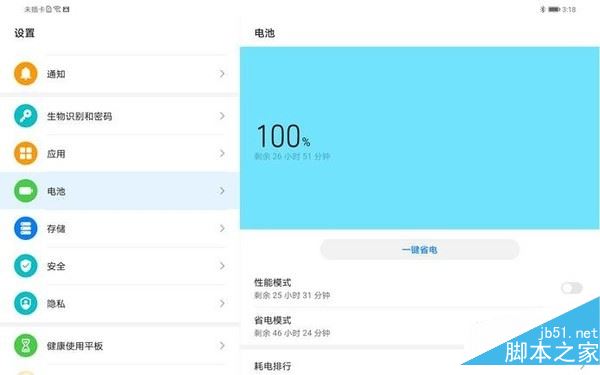Expand 存储 row chevron
This screenshot has height=375, width=600.
tap(222, 228)
